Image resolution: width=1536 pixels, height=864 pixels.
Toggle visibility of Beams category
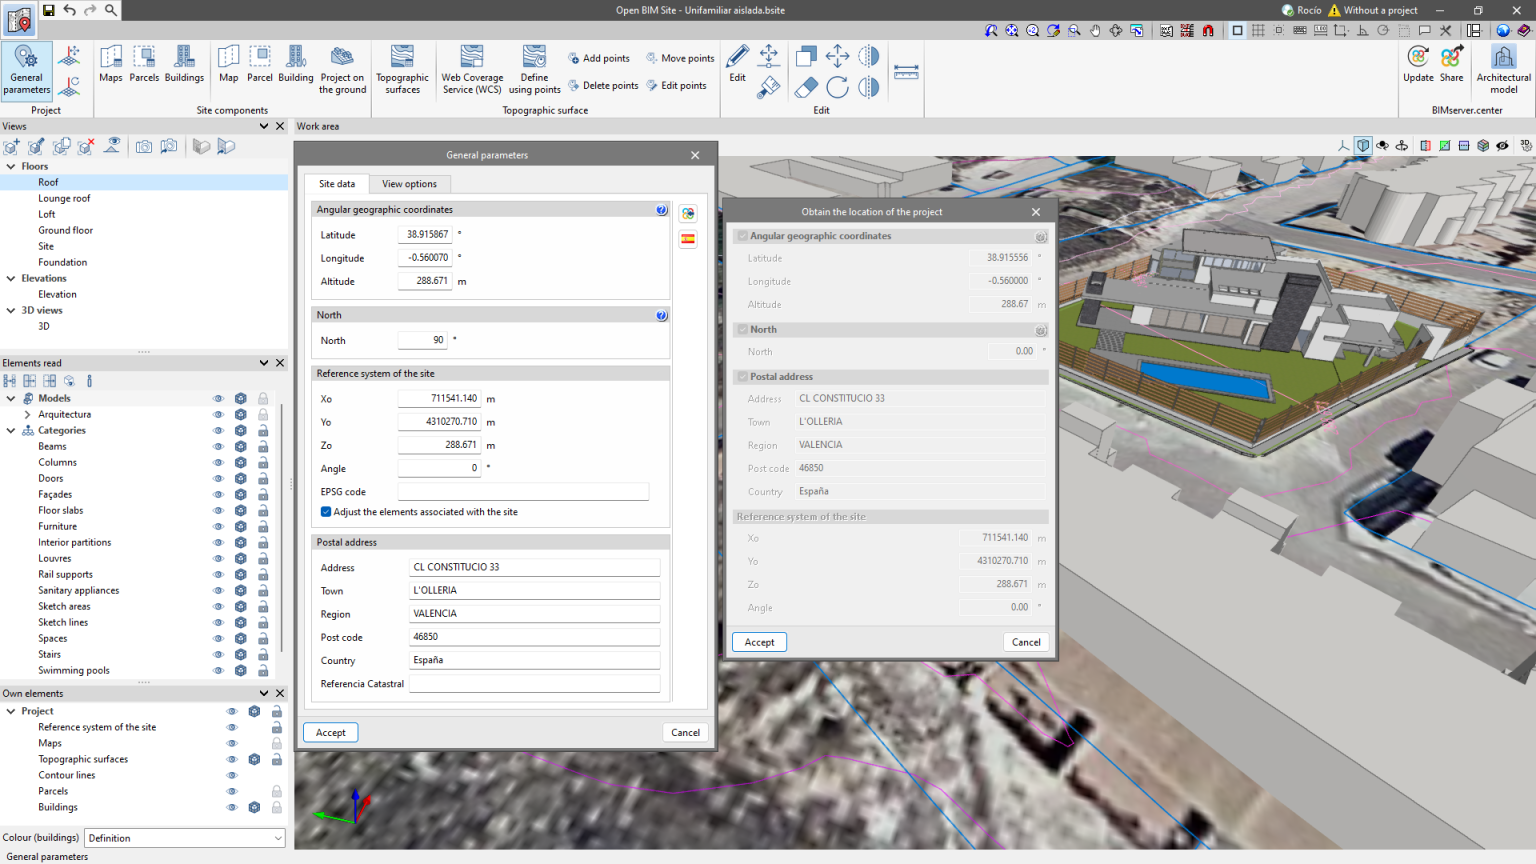click(218, 447)
